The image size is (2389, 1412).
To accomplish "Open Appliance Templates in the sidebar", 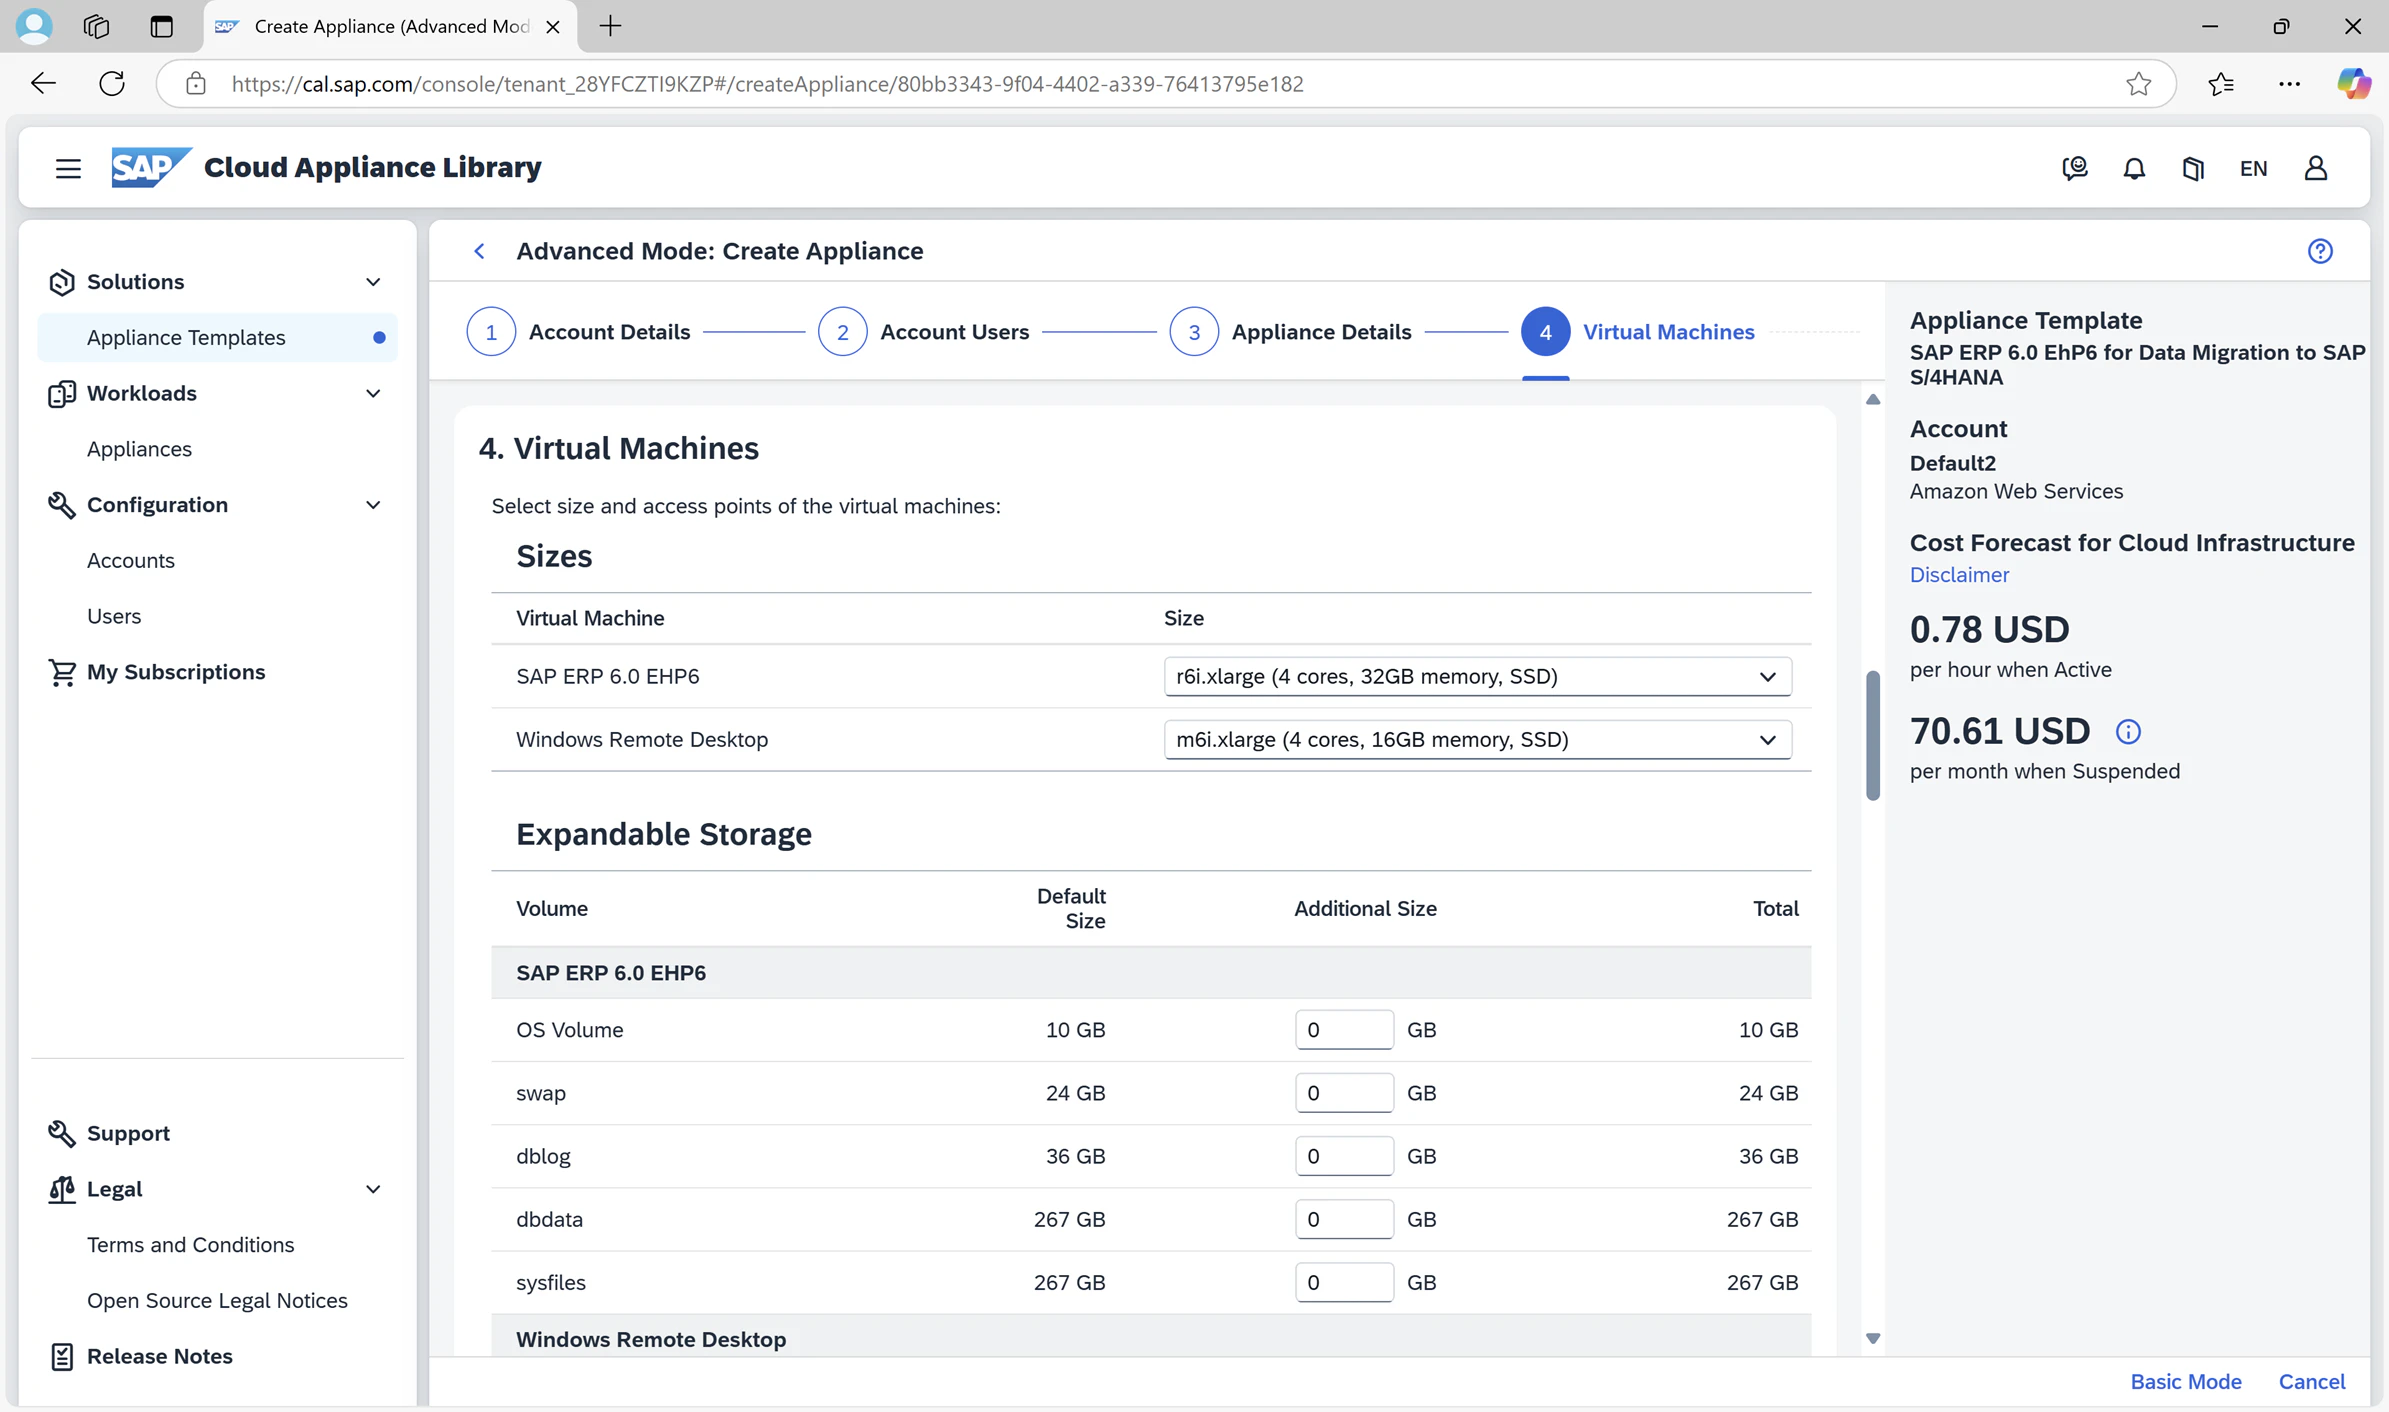I will click(x=217, y=338).
